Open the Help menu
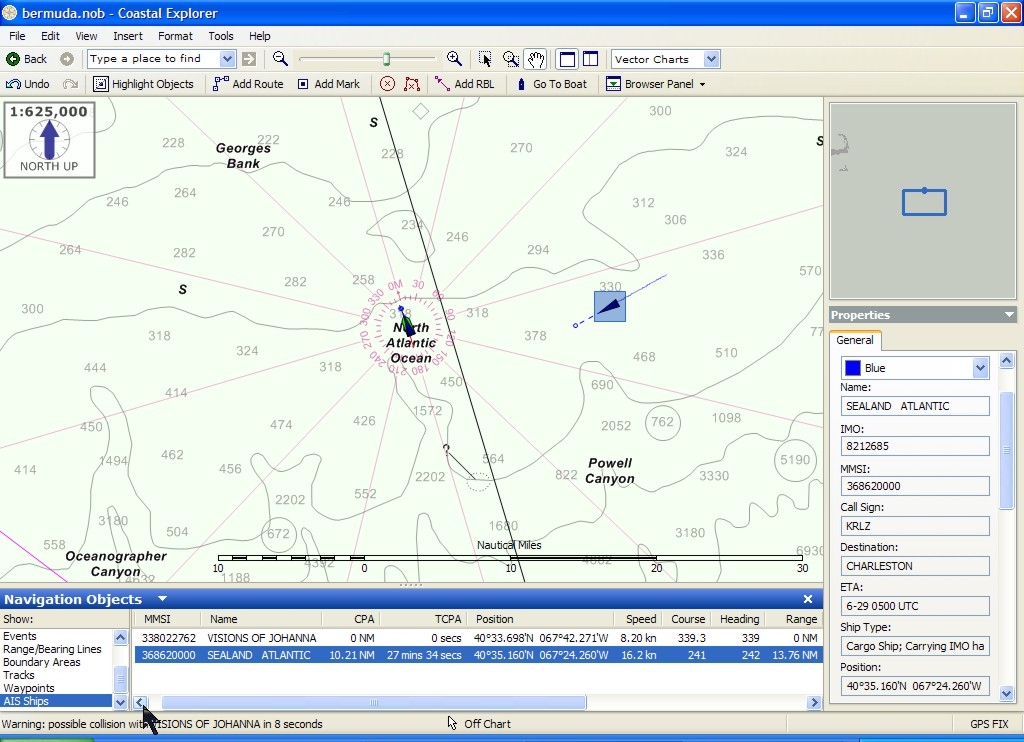Screen dimensions: 1024x742 (259, 36)
